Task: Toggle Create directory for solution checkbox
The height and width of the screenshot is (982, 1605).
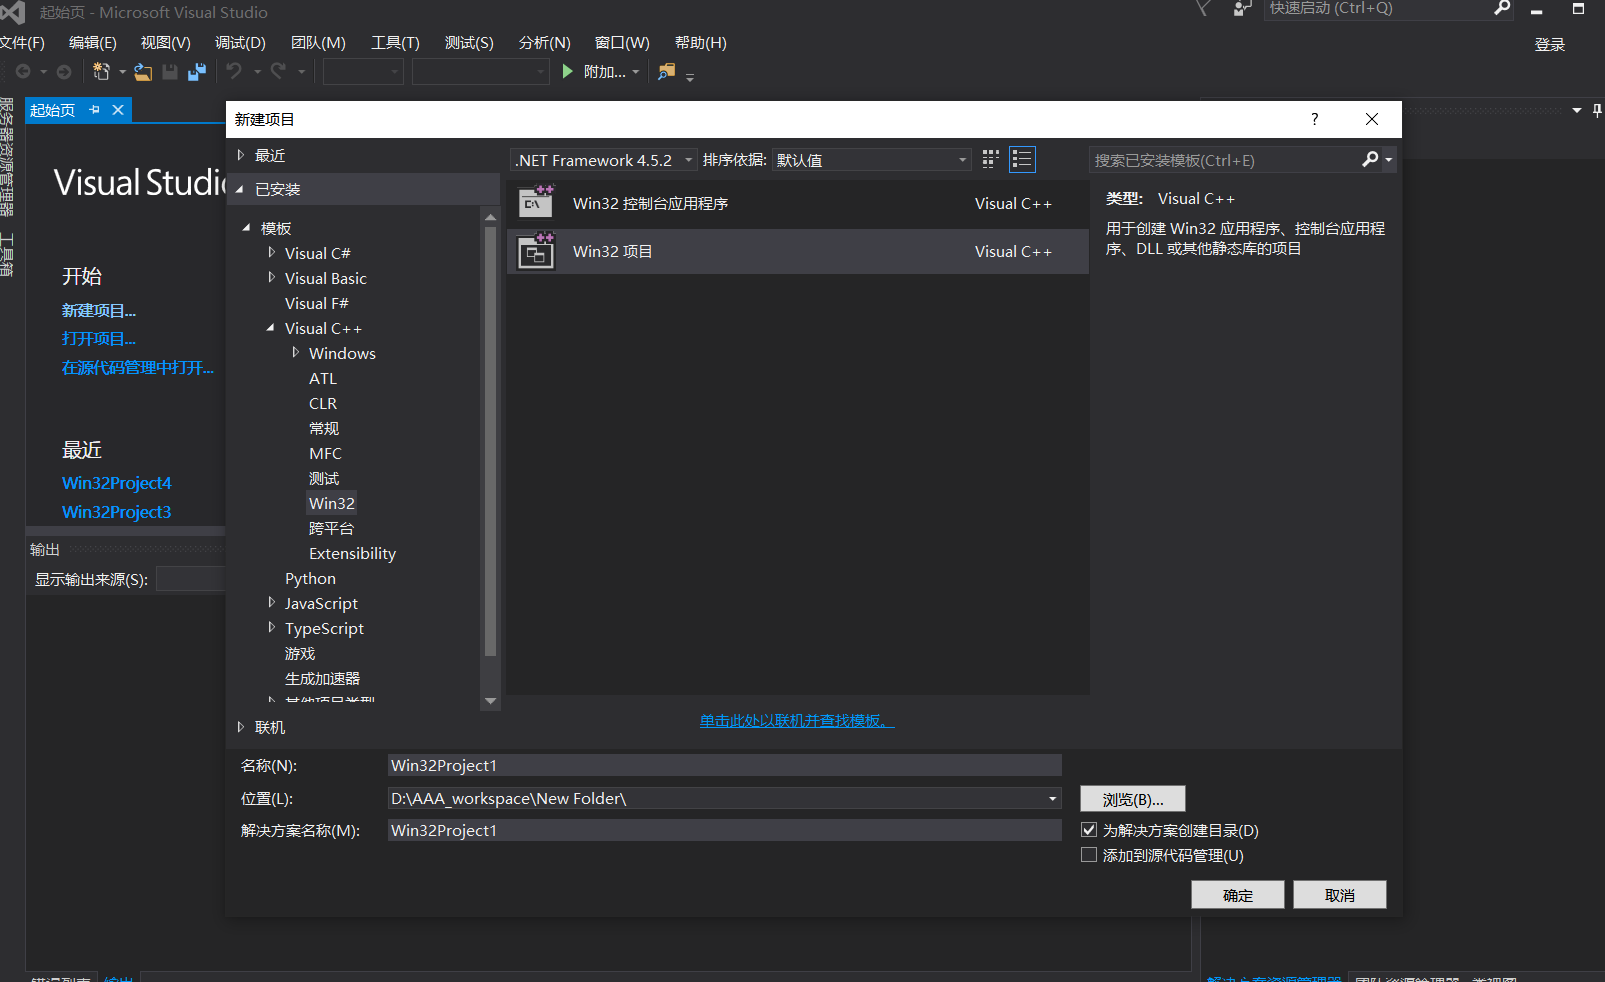Action: click(1089, 829)
